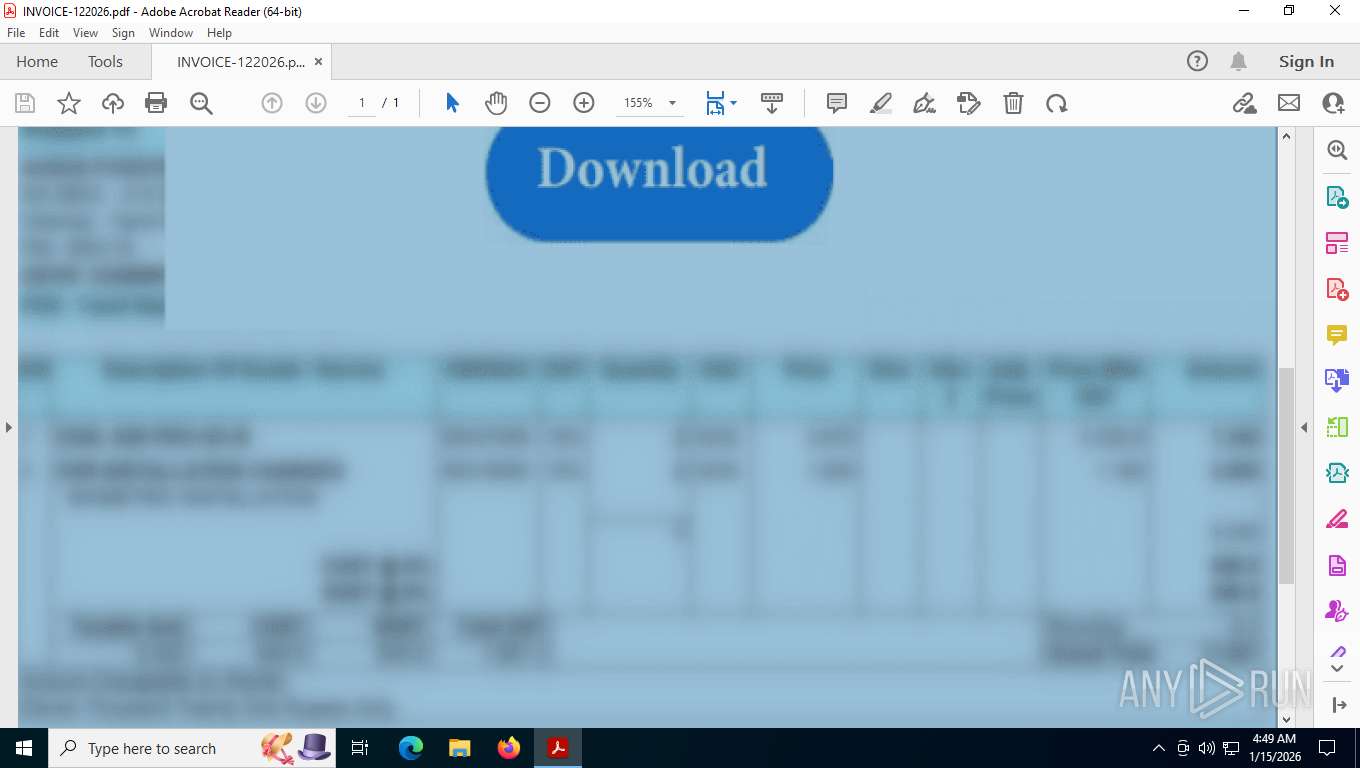The image size is (1360, 768).
Task: Open Firefox from taskbar
Action: pos(509,748)
